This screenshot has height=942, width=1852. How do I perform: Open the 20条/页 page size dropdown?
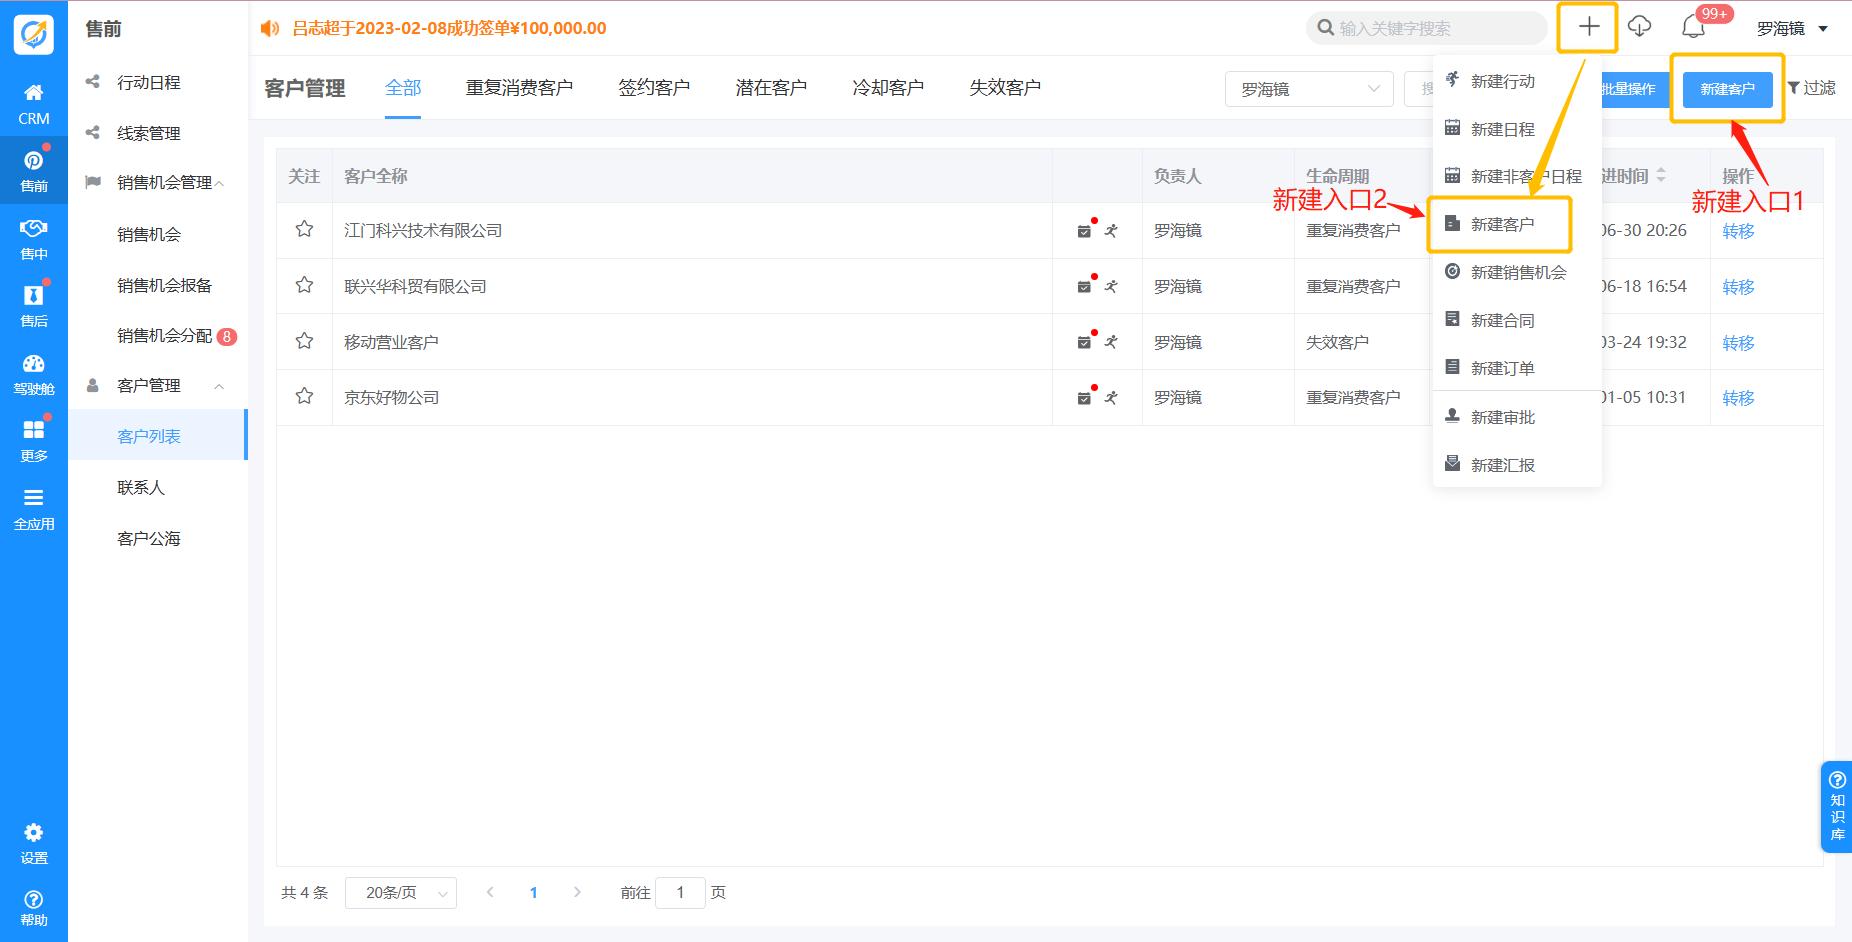tap(400, 893)
